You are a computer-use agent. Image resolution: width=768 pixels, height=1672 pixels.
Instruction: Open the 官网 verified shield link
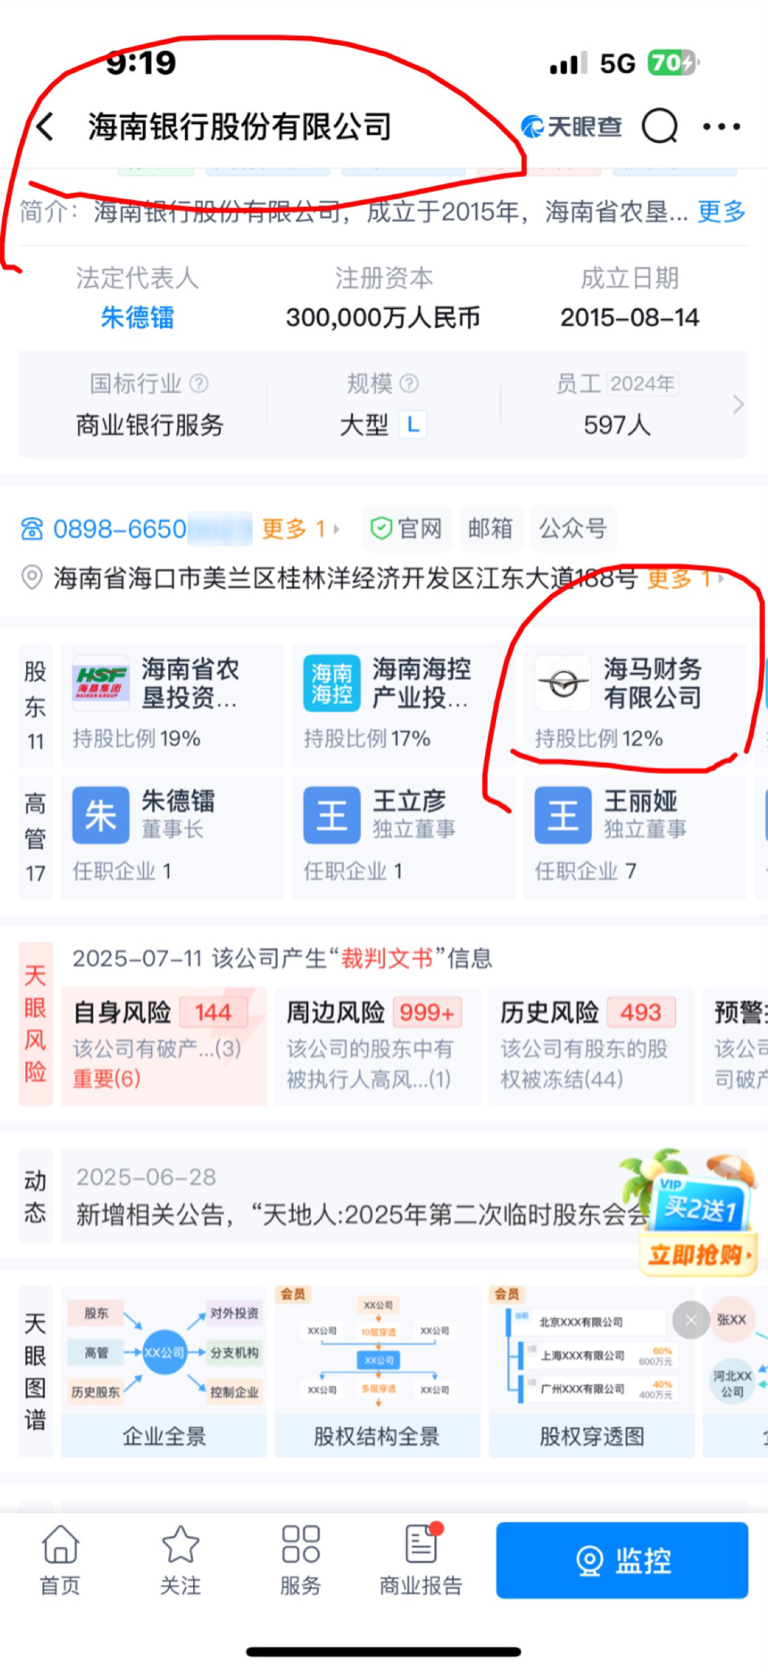pos(406,528)
